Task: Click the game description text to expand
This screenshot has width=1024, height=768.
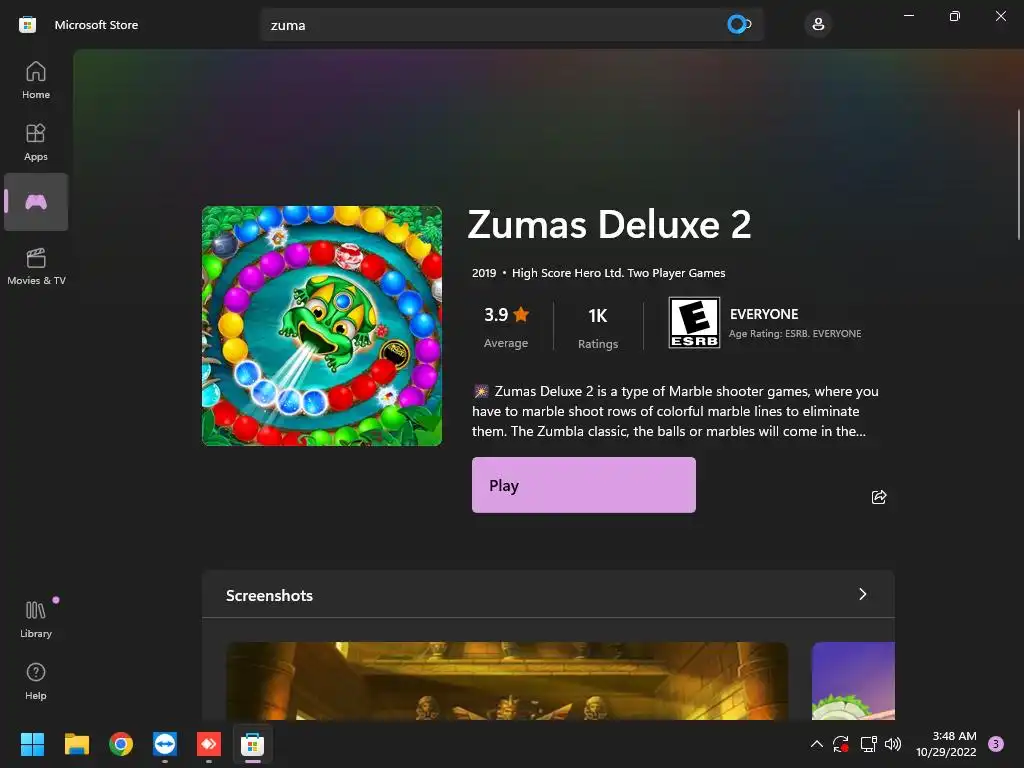Action: 675,411
